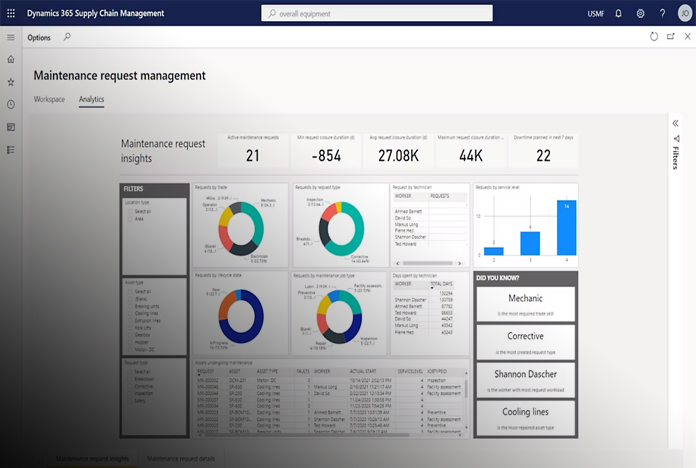Click the search icon beside Options

pyautogui.click(x=67, y=36)
